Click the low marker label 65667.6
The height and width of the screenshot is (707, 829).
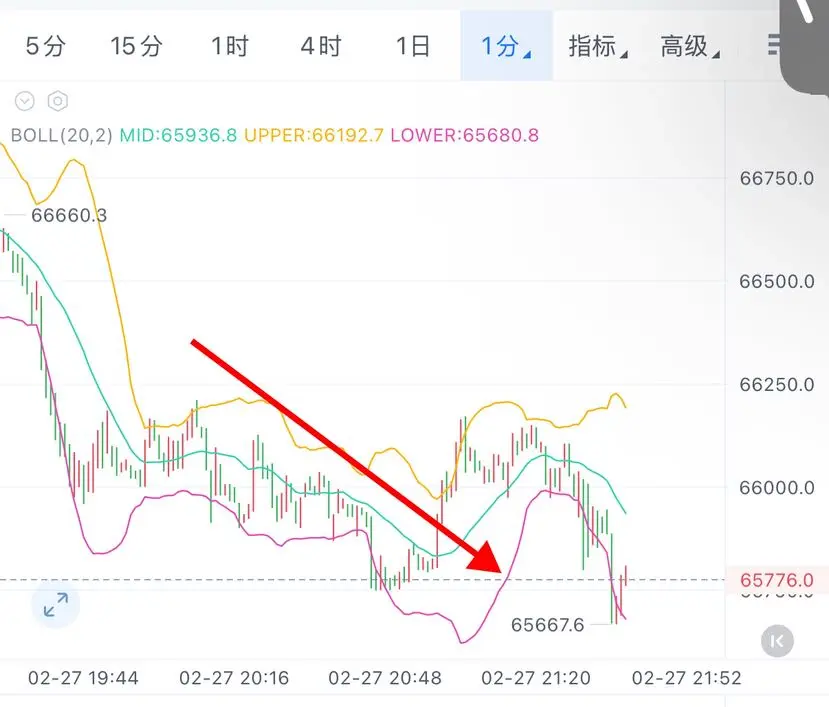point(547,625)
